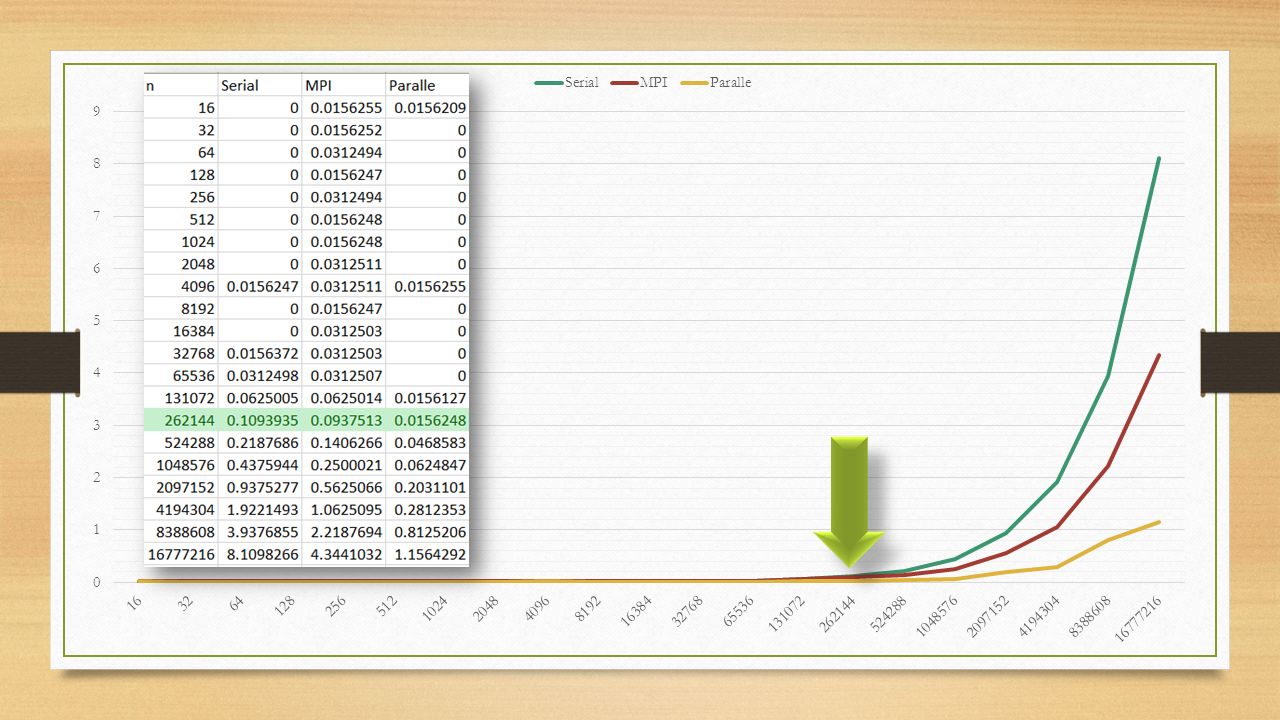Screen dimensions: 1280x720
Task: Click table cell 0.0156209 in Paralle column
Action: coord(430,108)
